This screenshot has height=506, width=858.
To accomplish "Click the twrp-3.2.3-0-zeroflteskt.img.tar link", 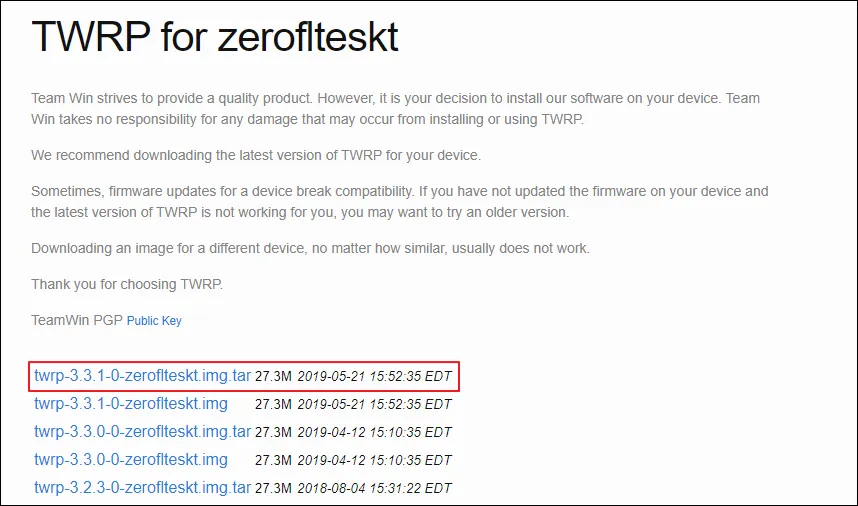I will tap(142, 488).
